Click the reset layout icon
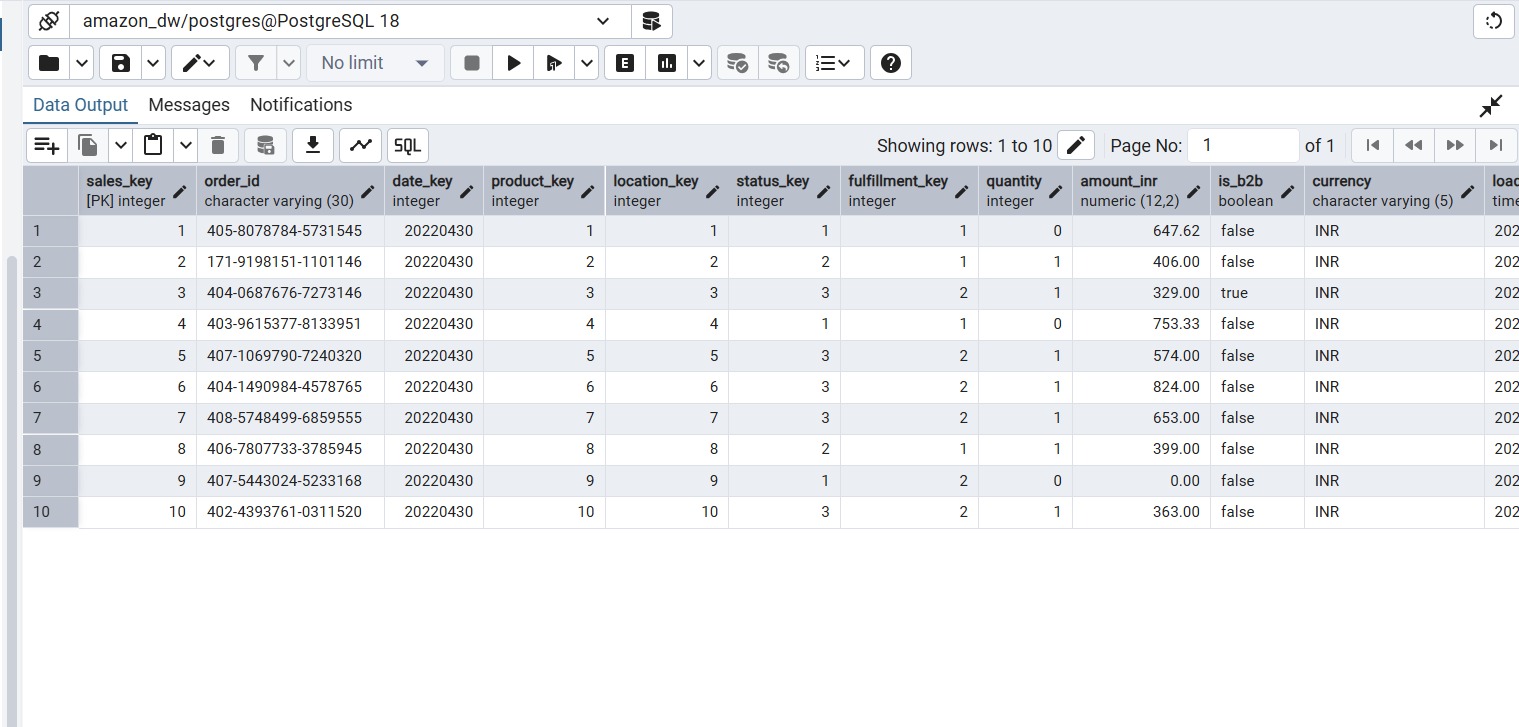1519x727 pixels. point(1494,21)
